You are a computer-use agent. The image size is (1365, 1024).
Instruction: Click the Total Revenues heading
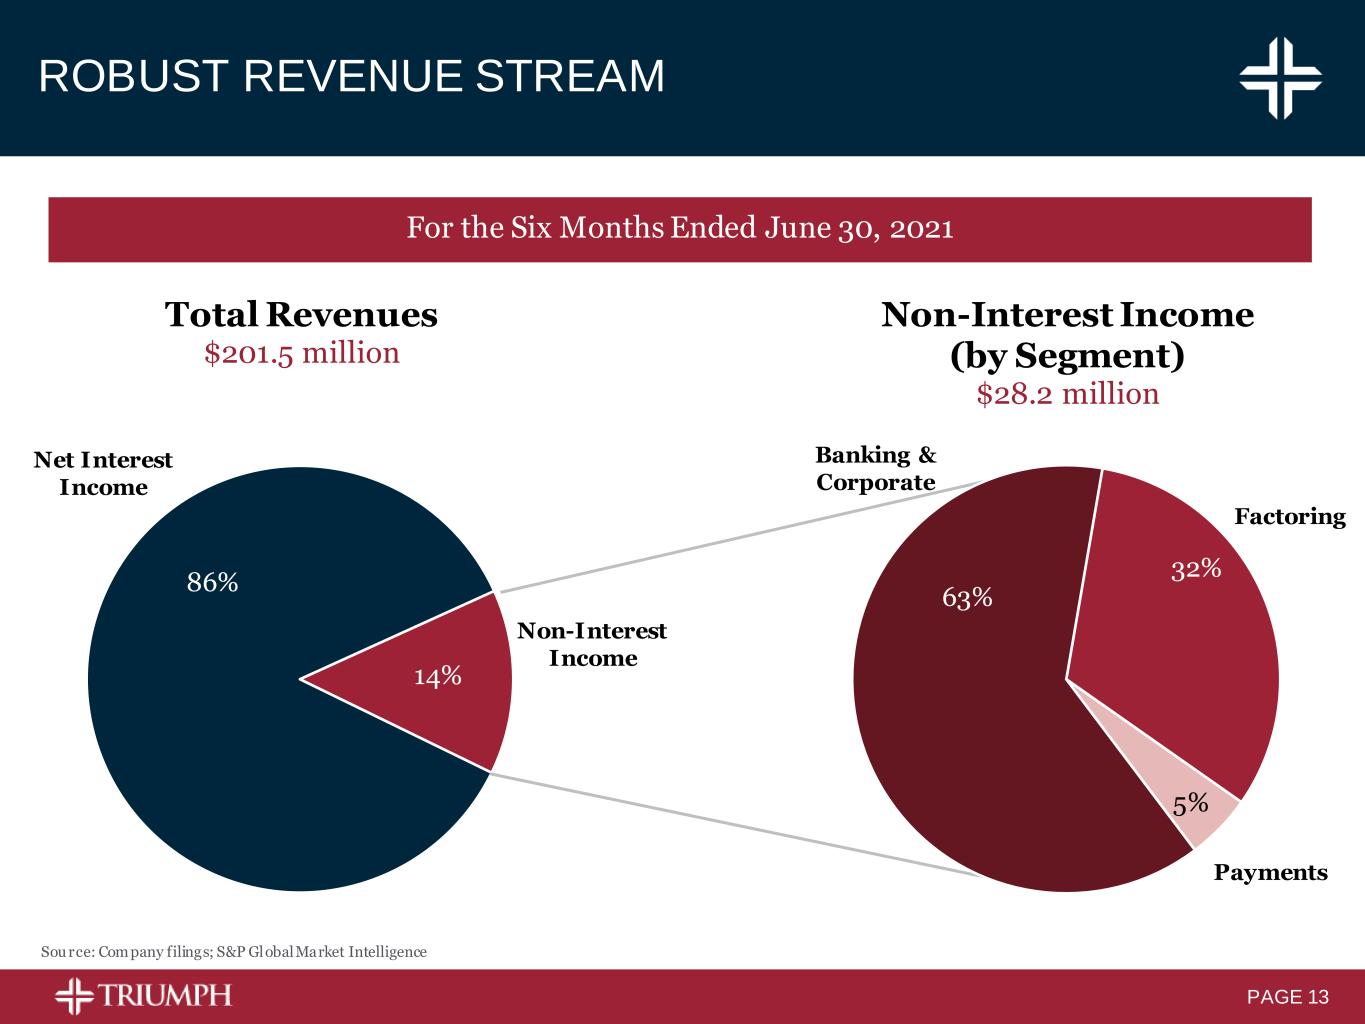[x=301, y=315]
